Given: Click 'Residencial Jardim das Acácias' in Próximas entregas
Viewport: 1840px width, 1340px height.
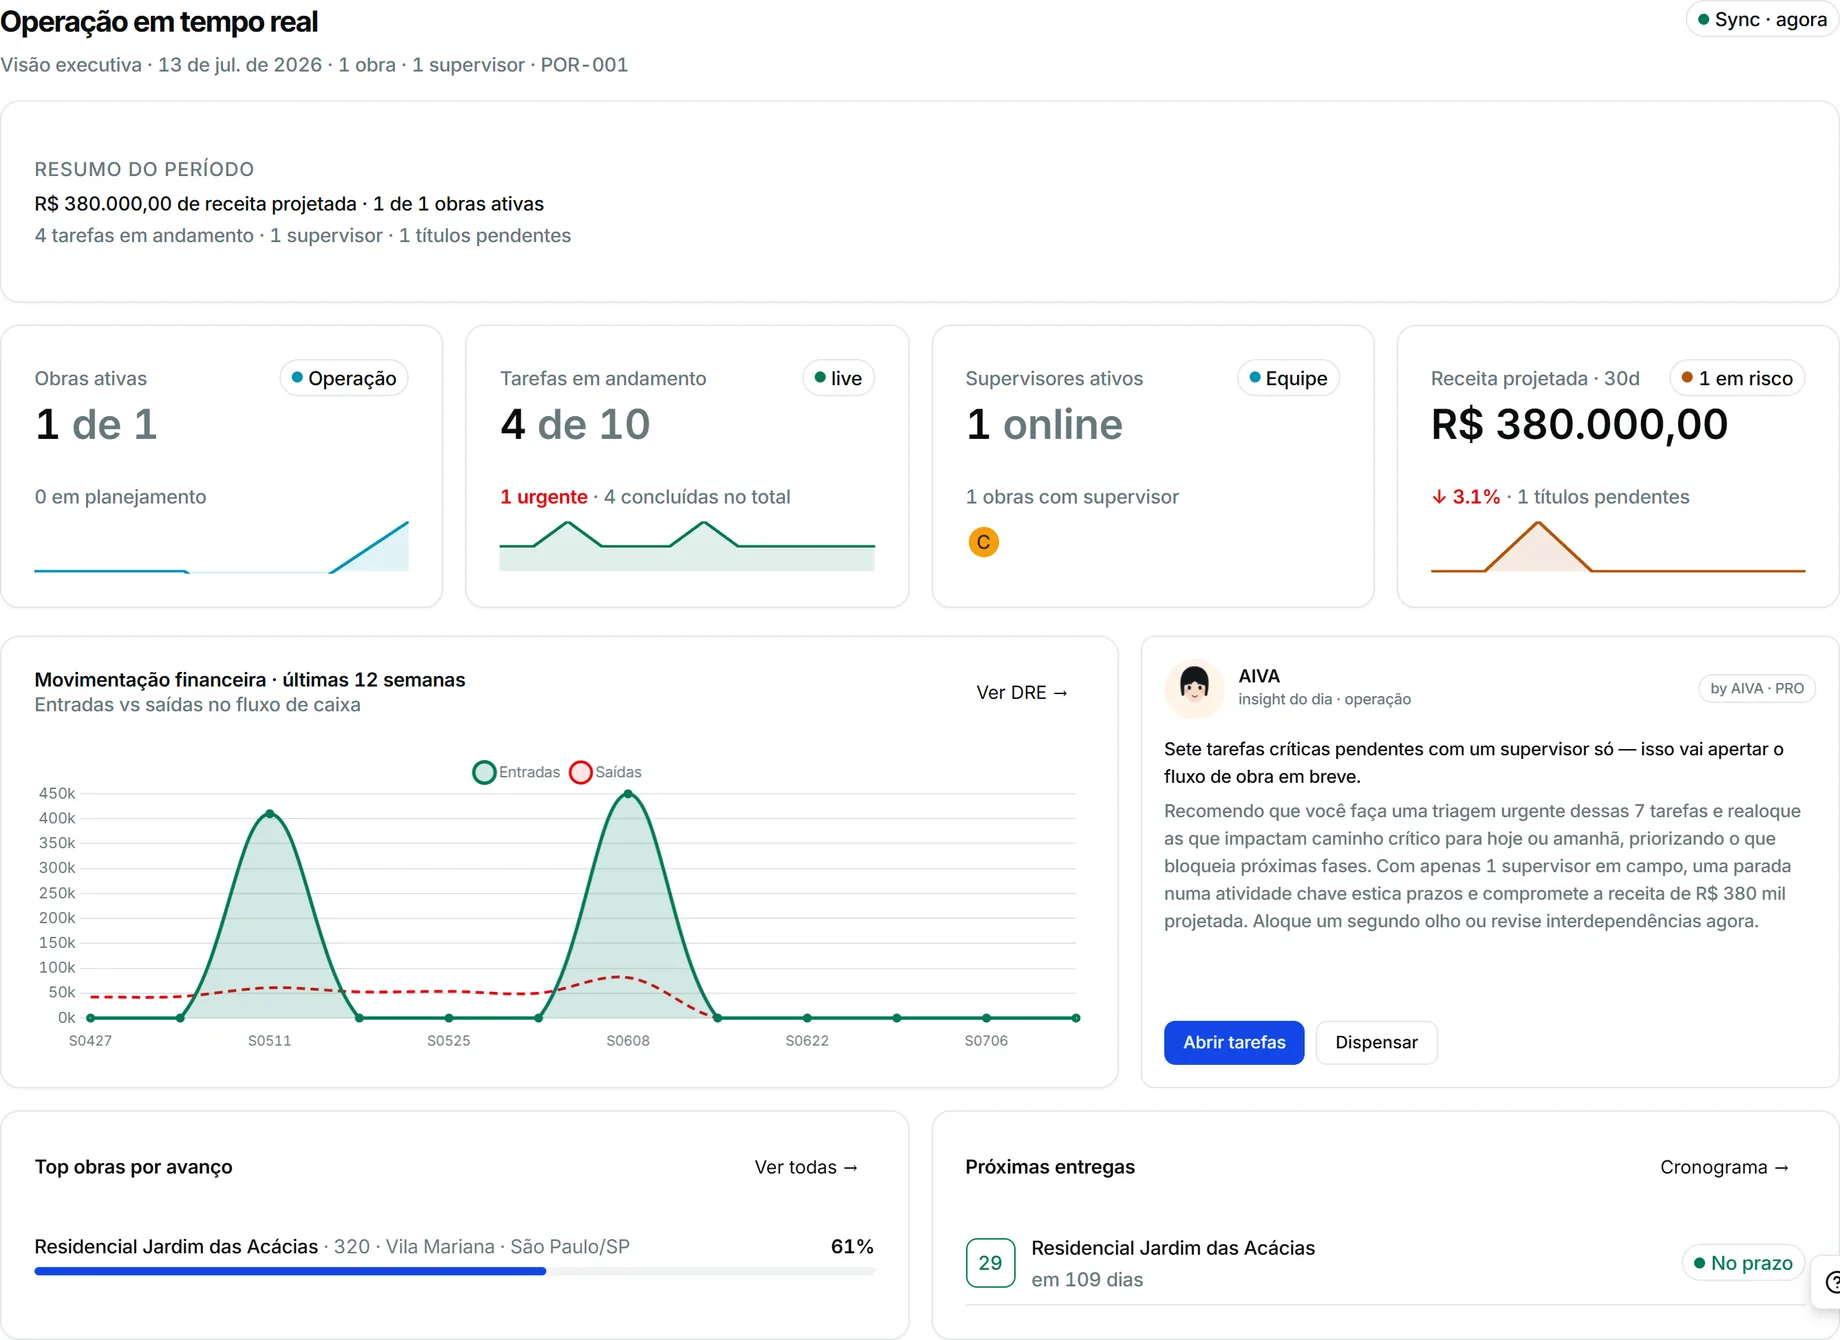Looking at the screenshot, I should click(x=1173, y=1248).
